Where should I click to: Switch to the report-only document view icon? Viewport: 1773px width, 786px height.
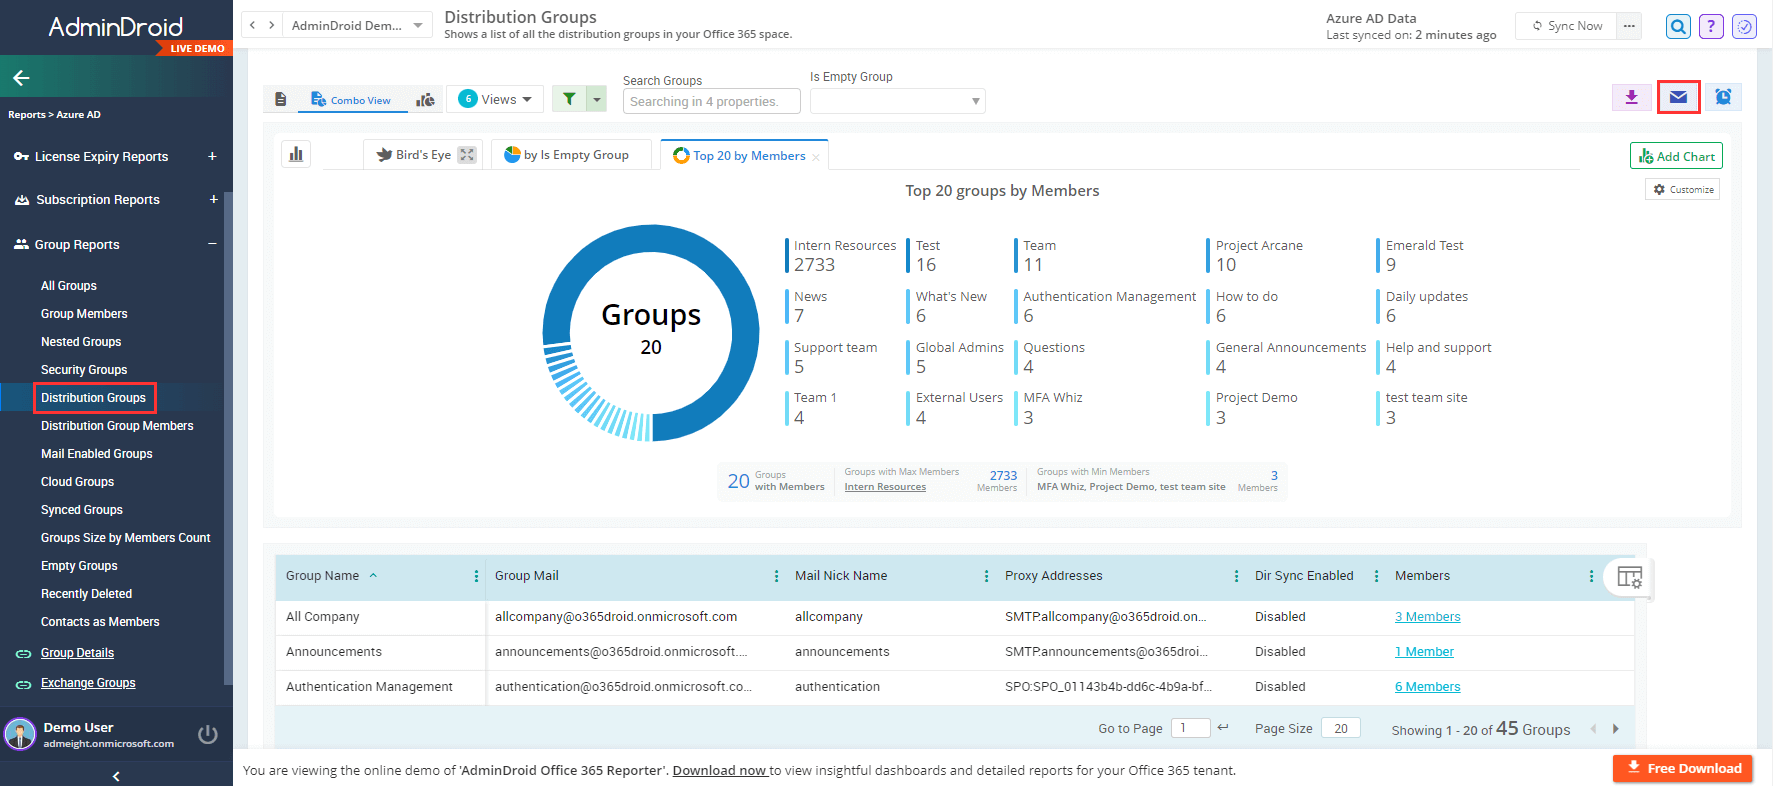(x=281, y=99)
